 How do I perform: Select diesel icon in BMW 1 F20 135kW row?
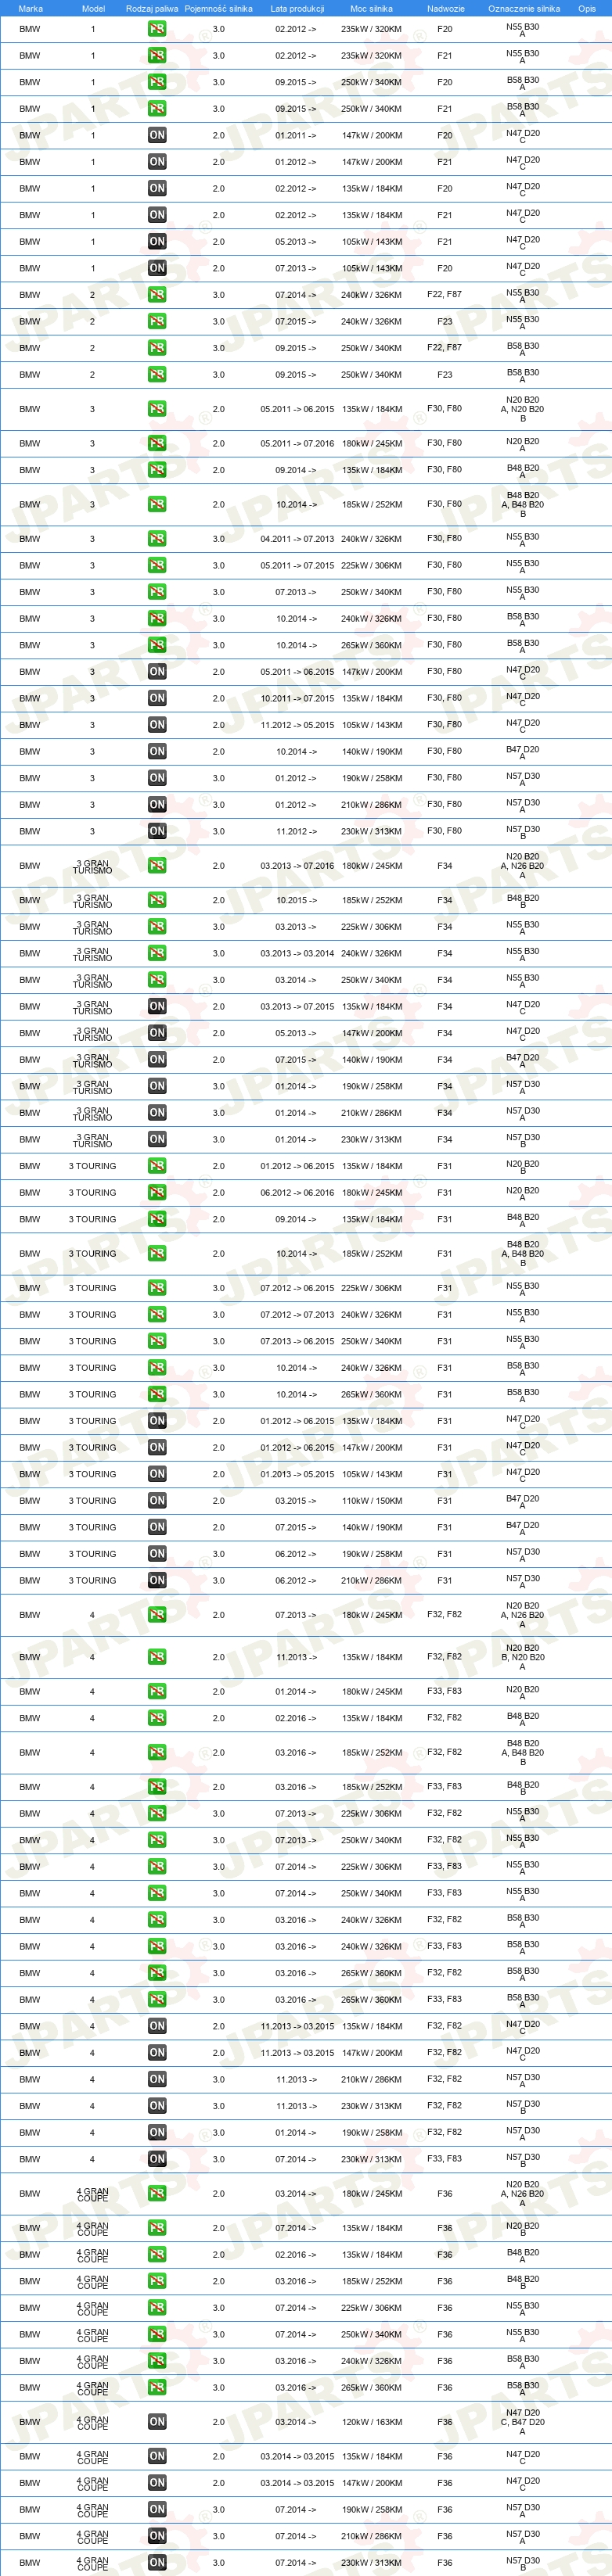tap(157, 188)
